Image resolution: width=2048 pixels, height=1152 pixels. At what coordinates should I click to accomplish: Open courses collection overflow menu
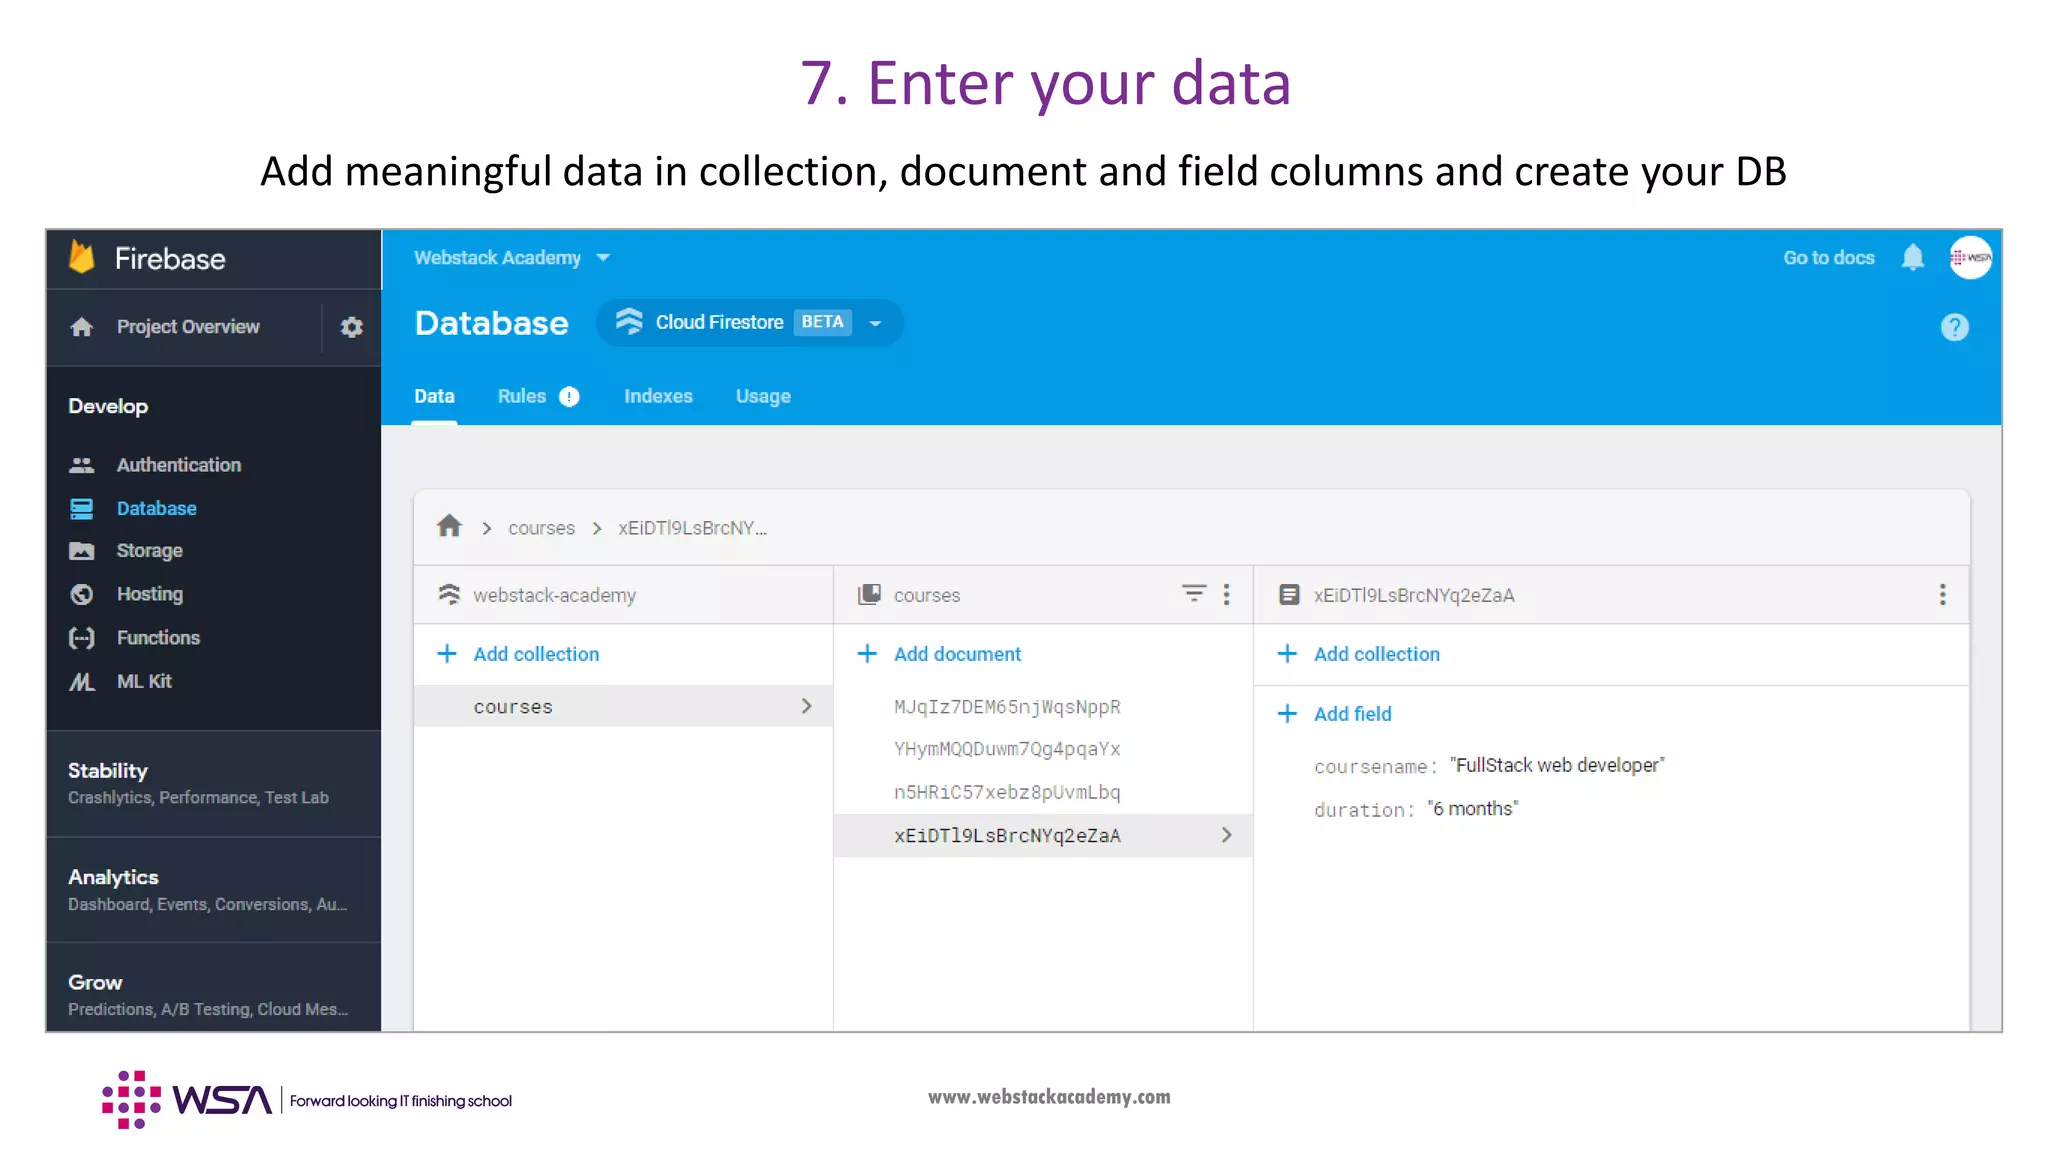point(1227,595)
